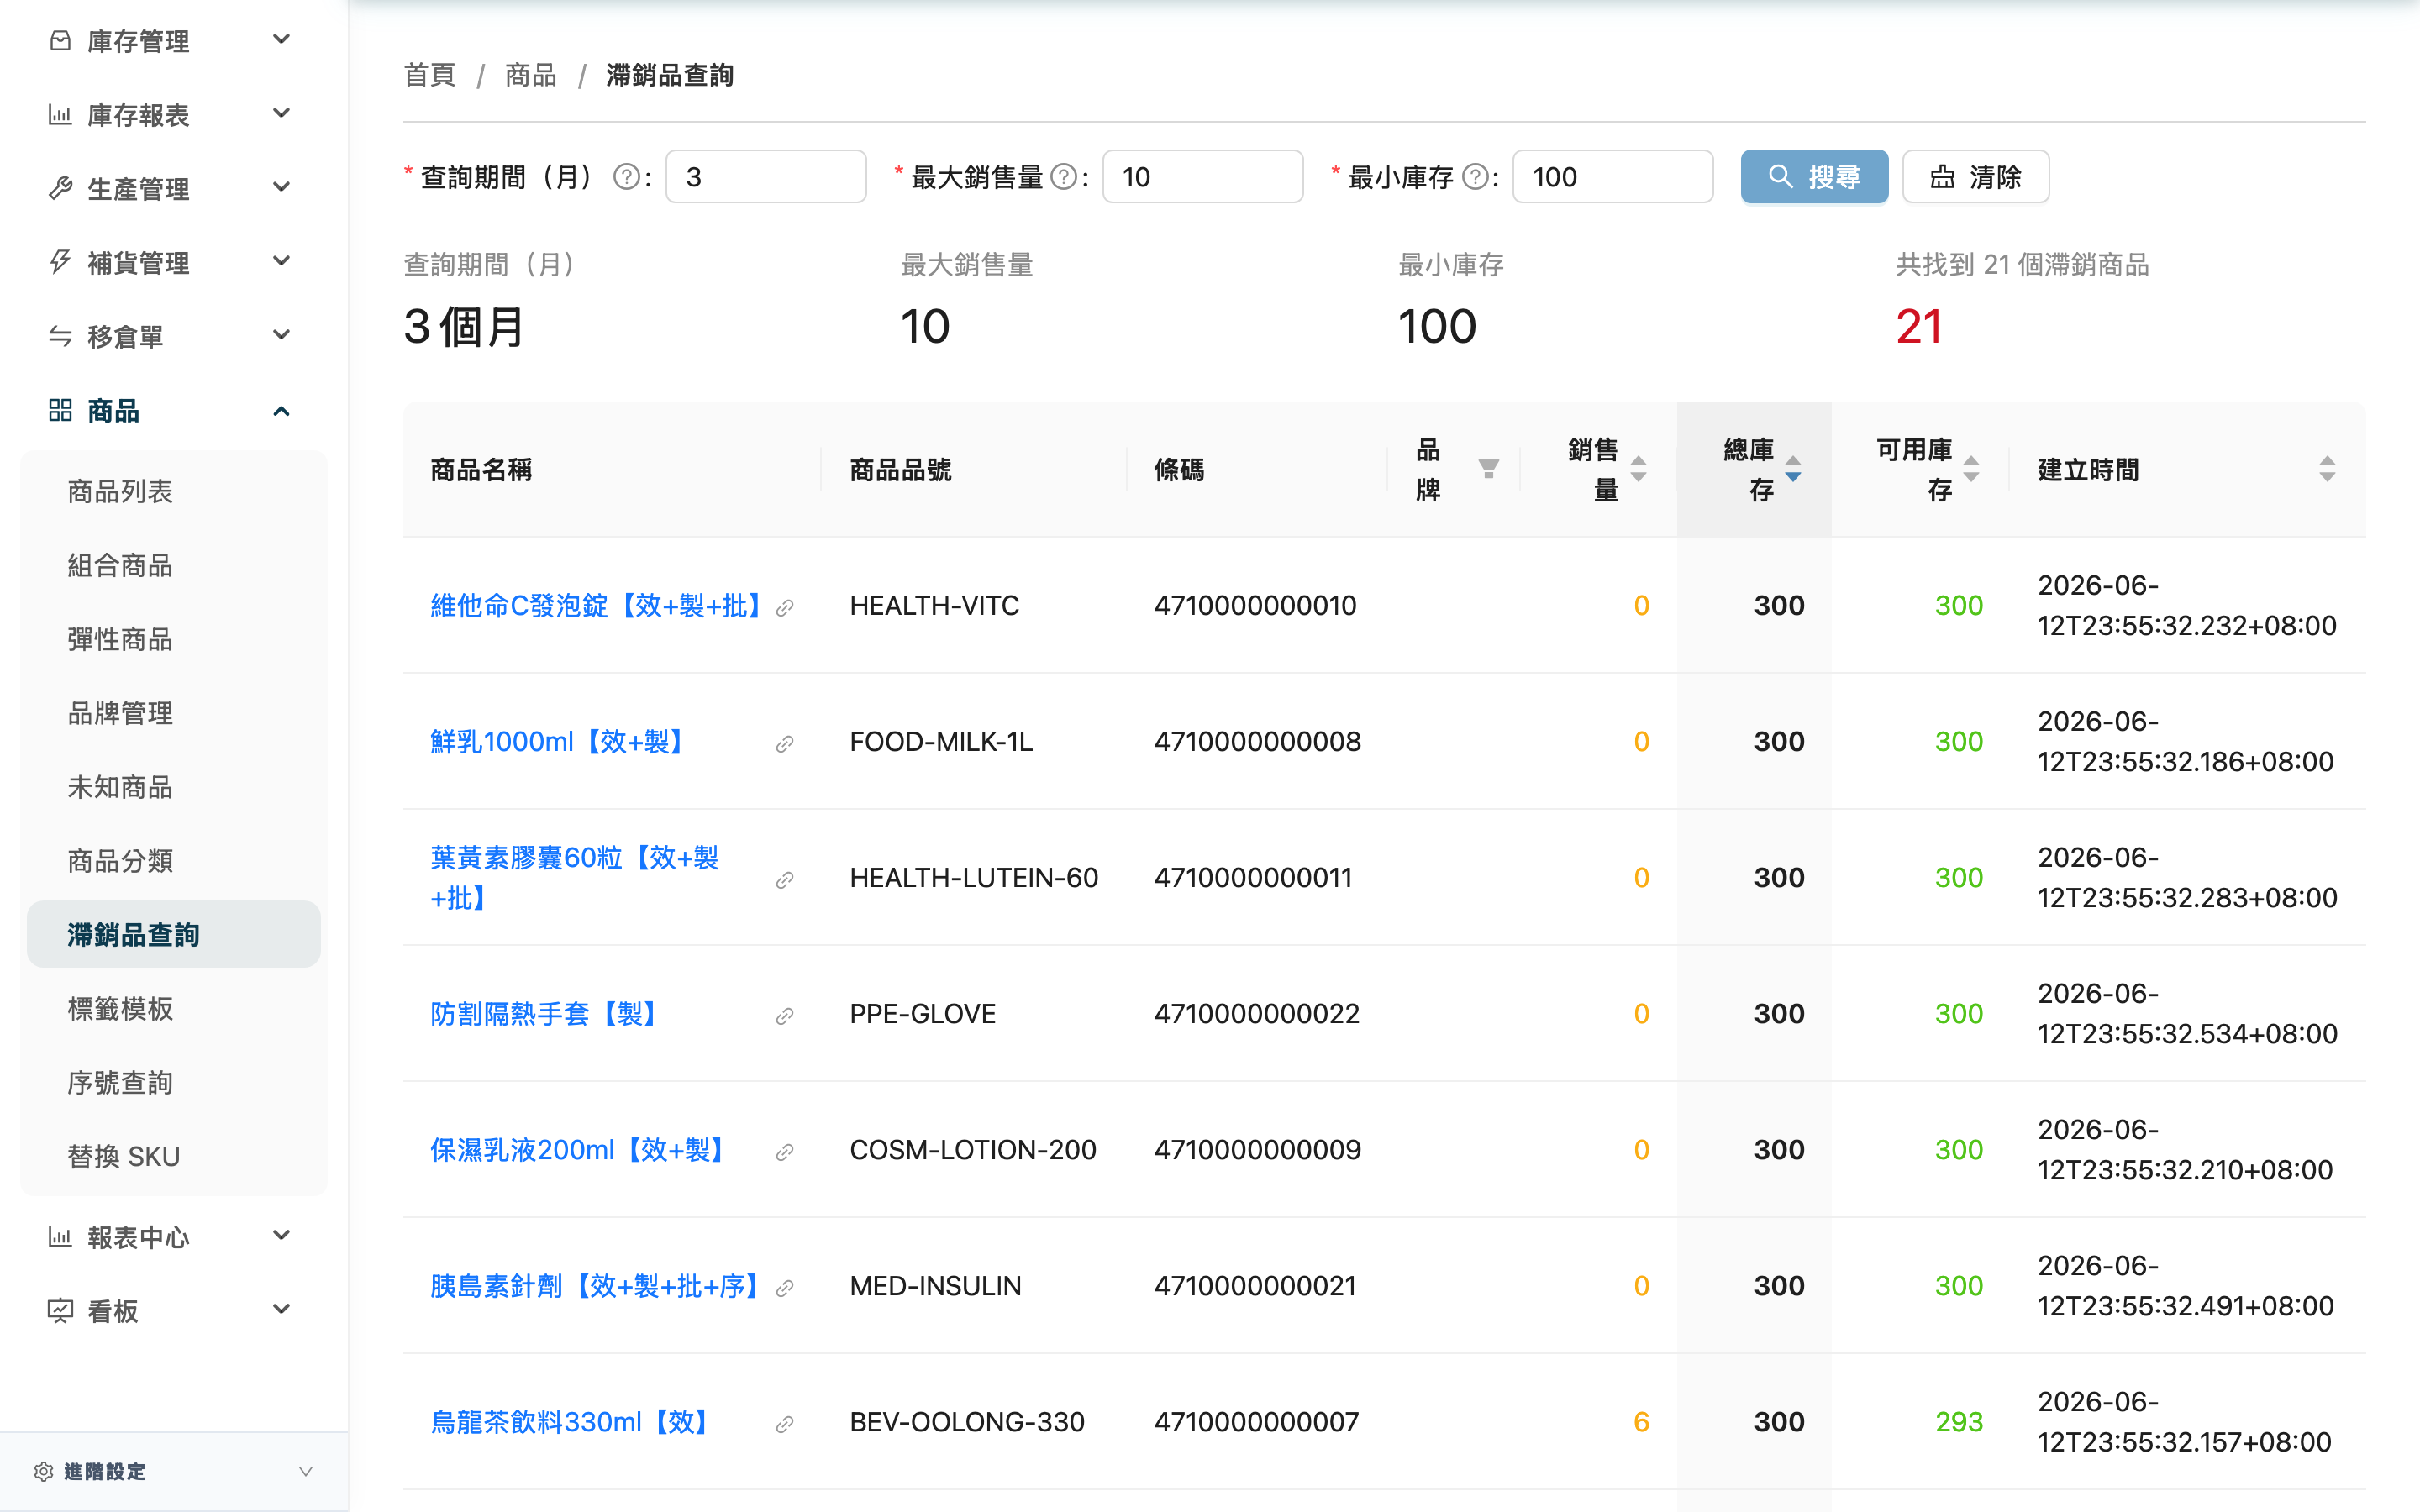The height and width of the screenshot is (1512, 2420).
Task: Open product 鮮乳1000ml【效+製】
Action: [x=558, y=742]
